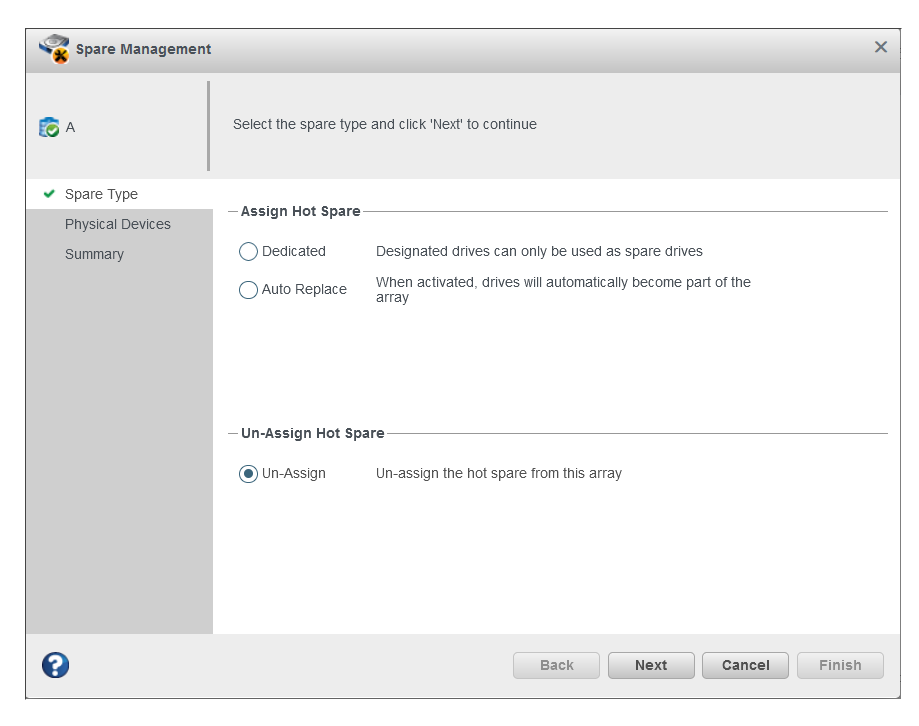
Task: Click the 'Un-Assign Hot Spare' section heading
Action: click(312, 434)
